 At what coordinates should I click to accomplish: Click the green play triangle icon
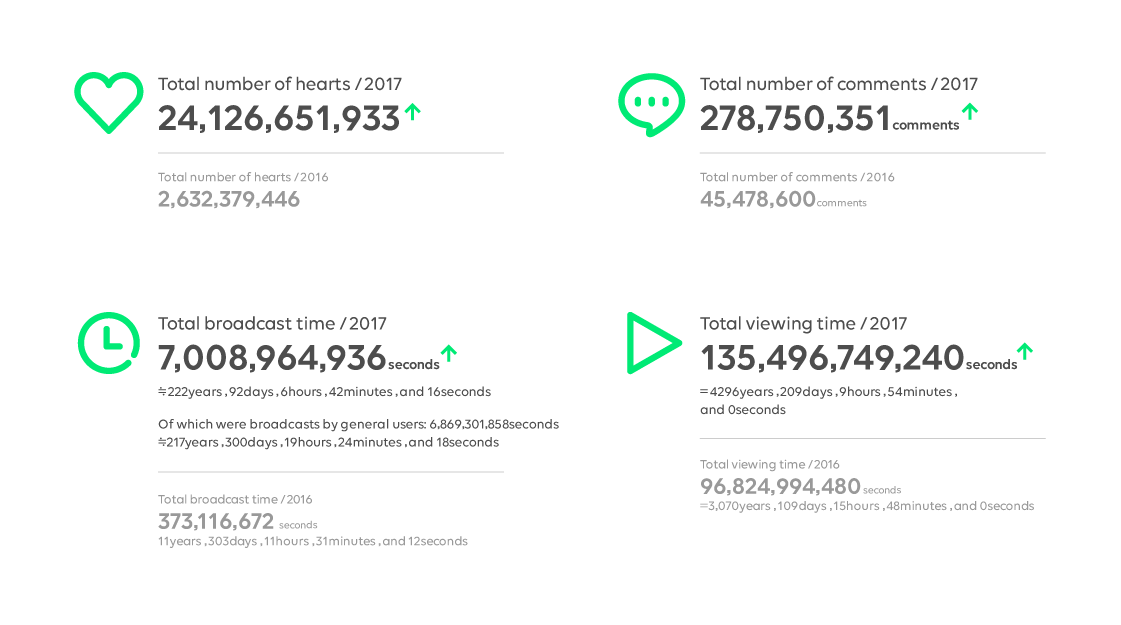pos(651,343)
